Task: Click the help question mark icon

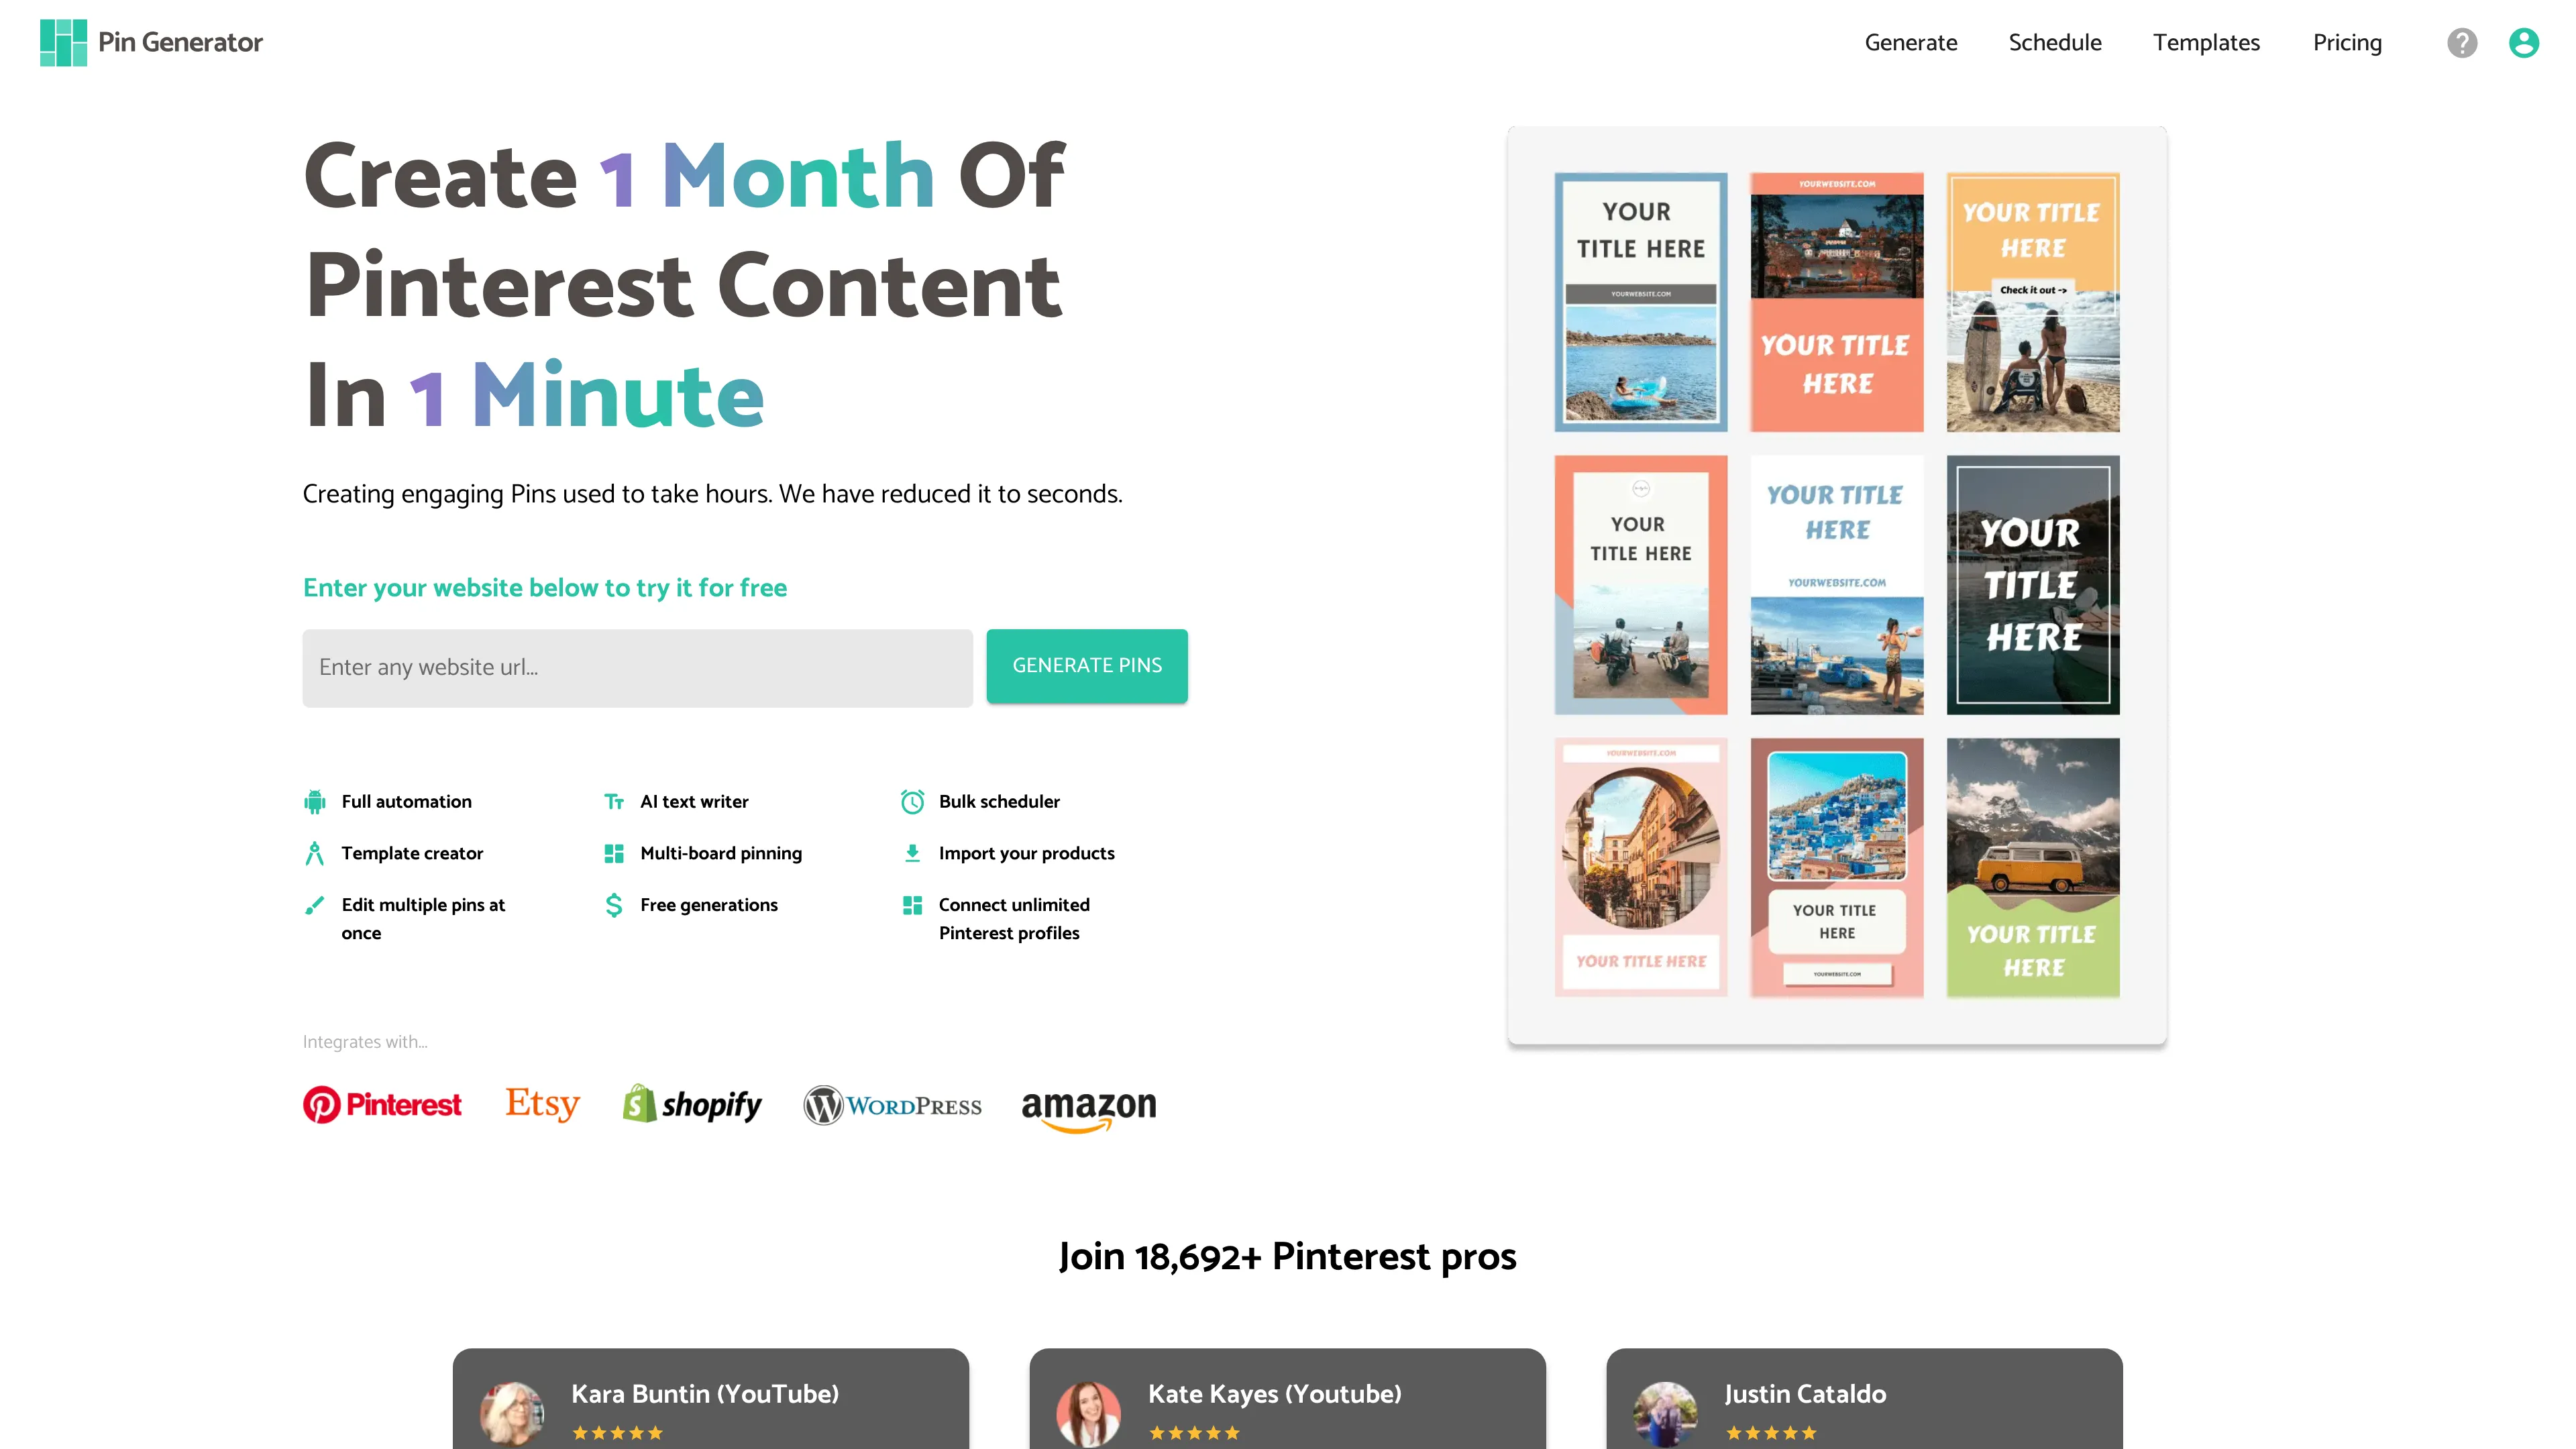Action: [2465, 42]
